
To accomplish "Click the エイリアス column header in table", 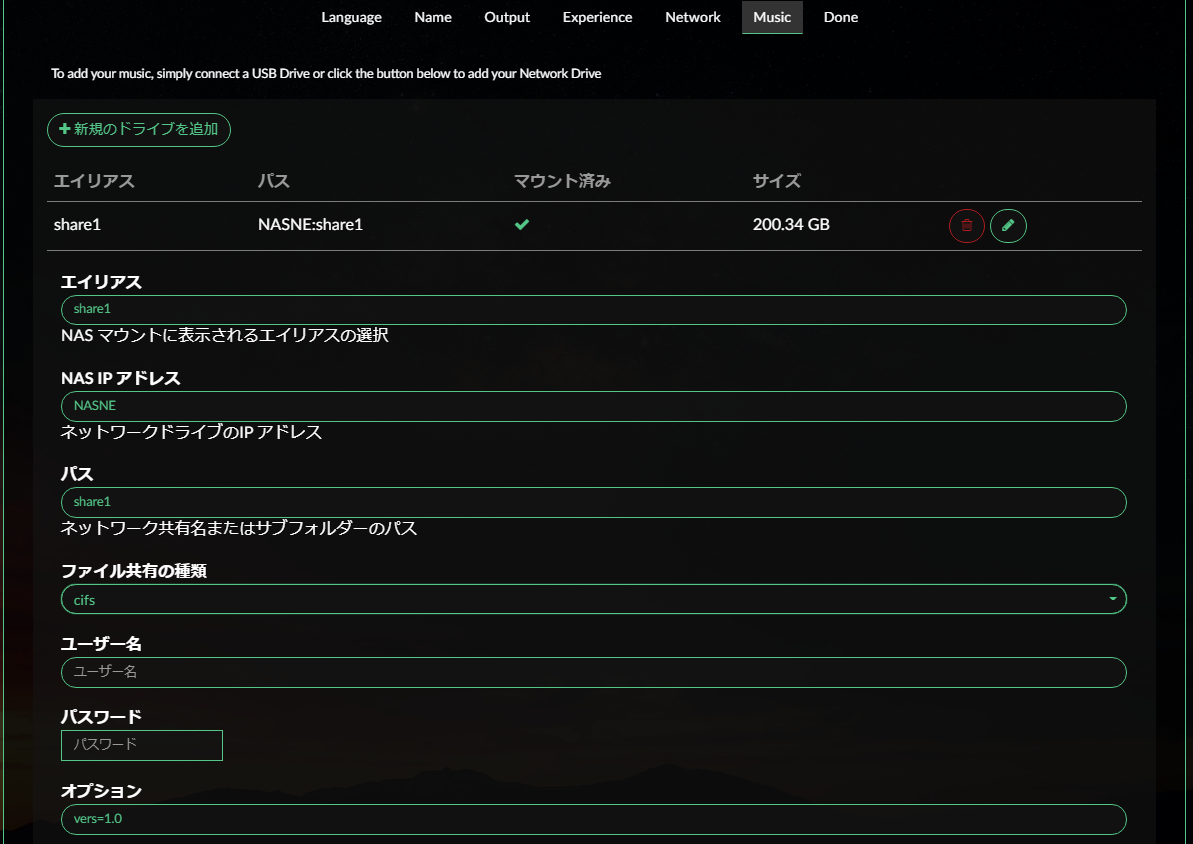I will point(94,181).
